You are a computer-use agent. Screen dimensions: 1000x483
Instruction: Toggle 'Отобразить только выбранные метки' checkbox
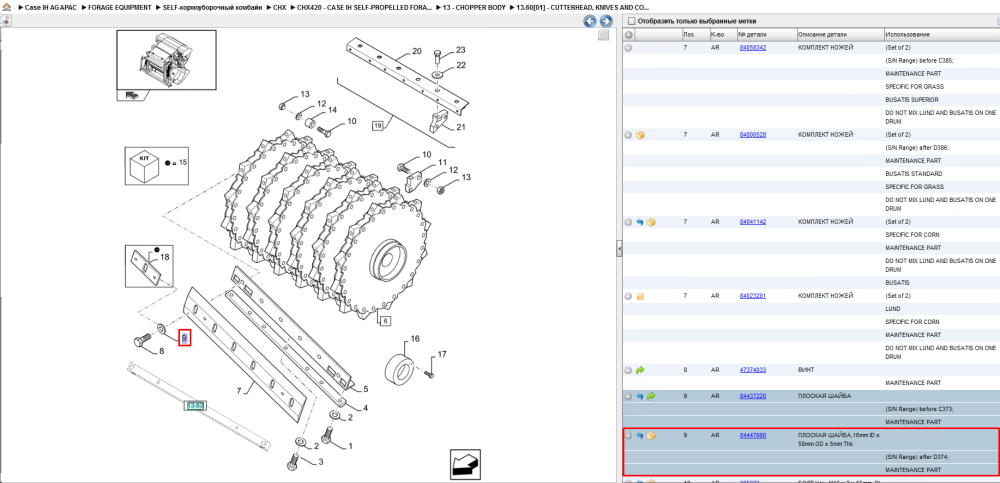point(631,21)
